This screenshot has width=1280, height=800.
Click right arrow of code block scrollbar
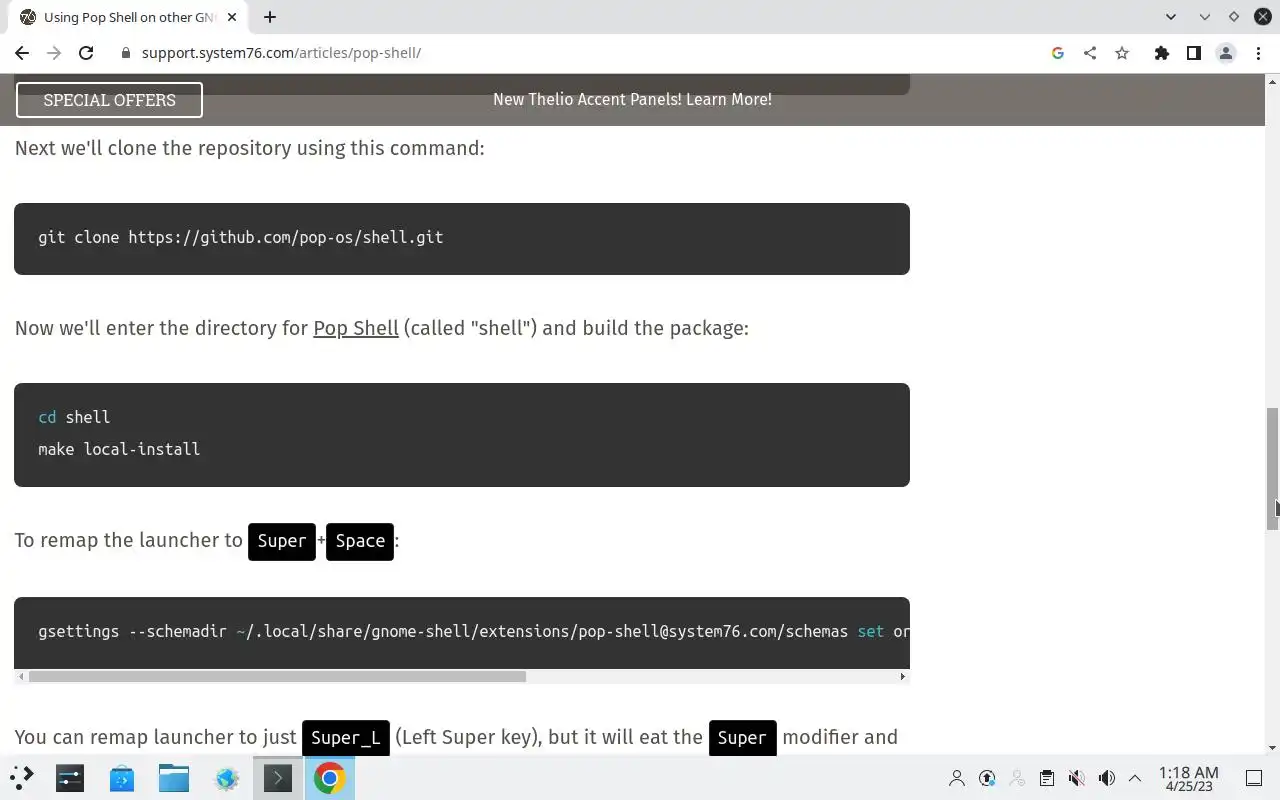902,676
